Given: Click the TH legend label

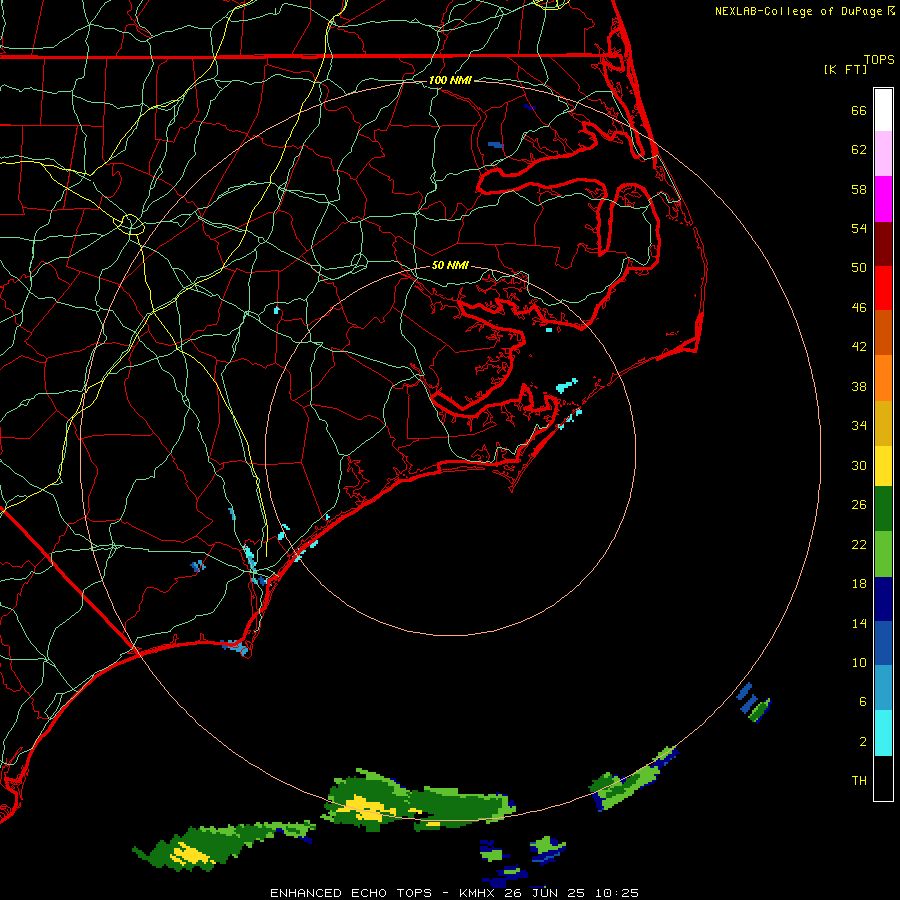Looking at the screenshot, I should click(859, 780).
